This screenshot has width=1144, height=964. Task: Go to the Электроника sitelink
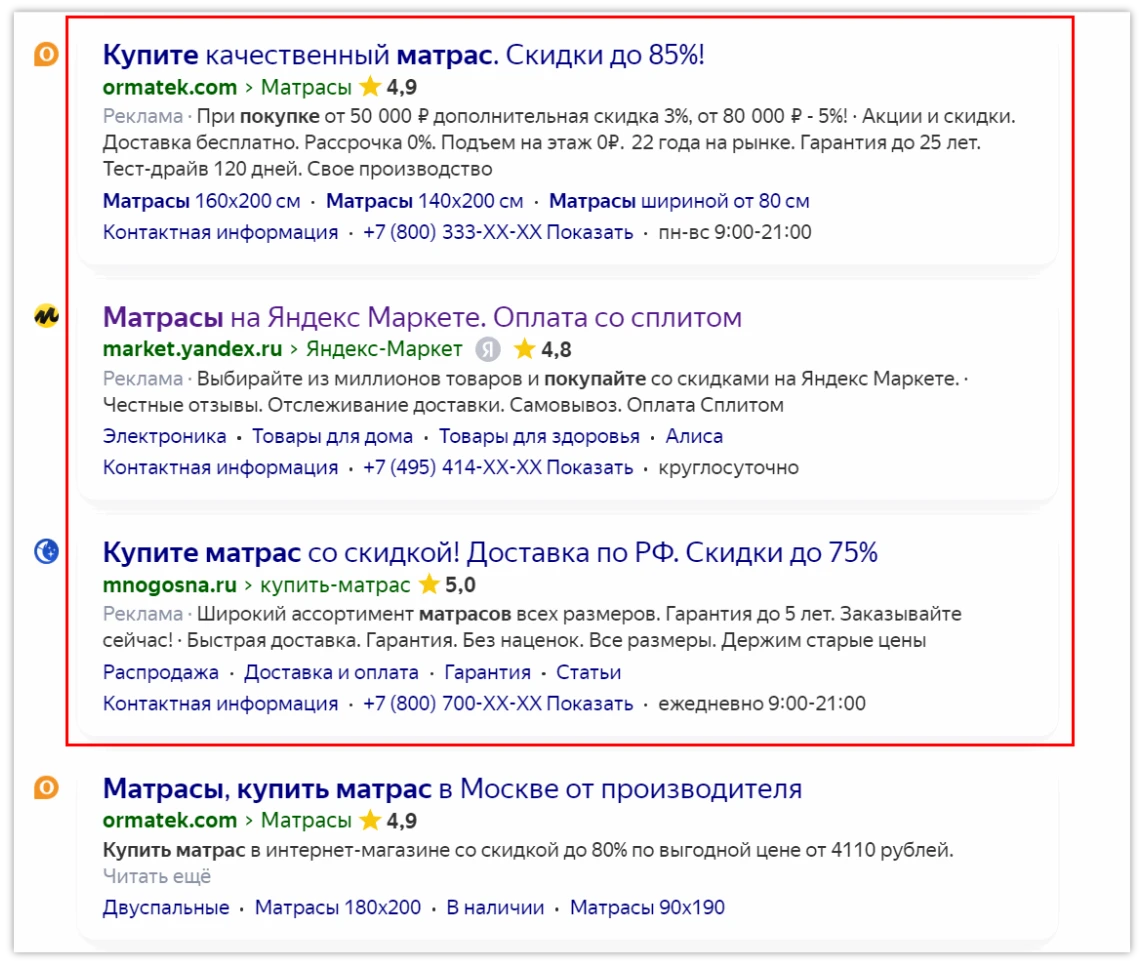point(164,436)
